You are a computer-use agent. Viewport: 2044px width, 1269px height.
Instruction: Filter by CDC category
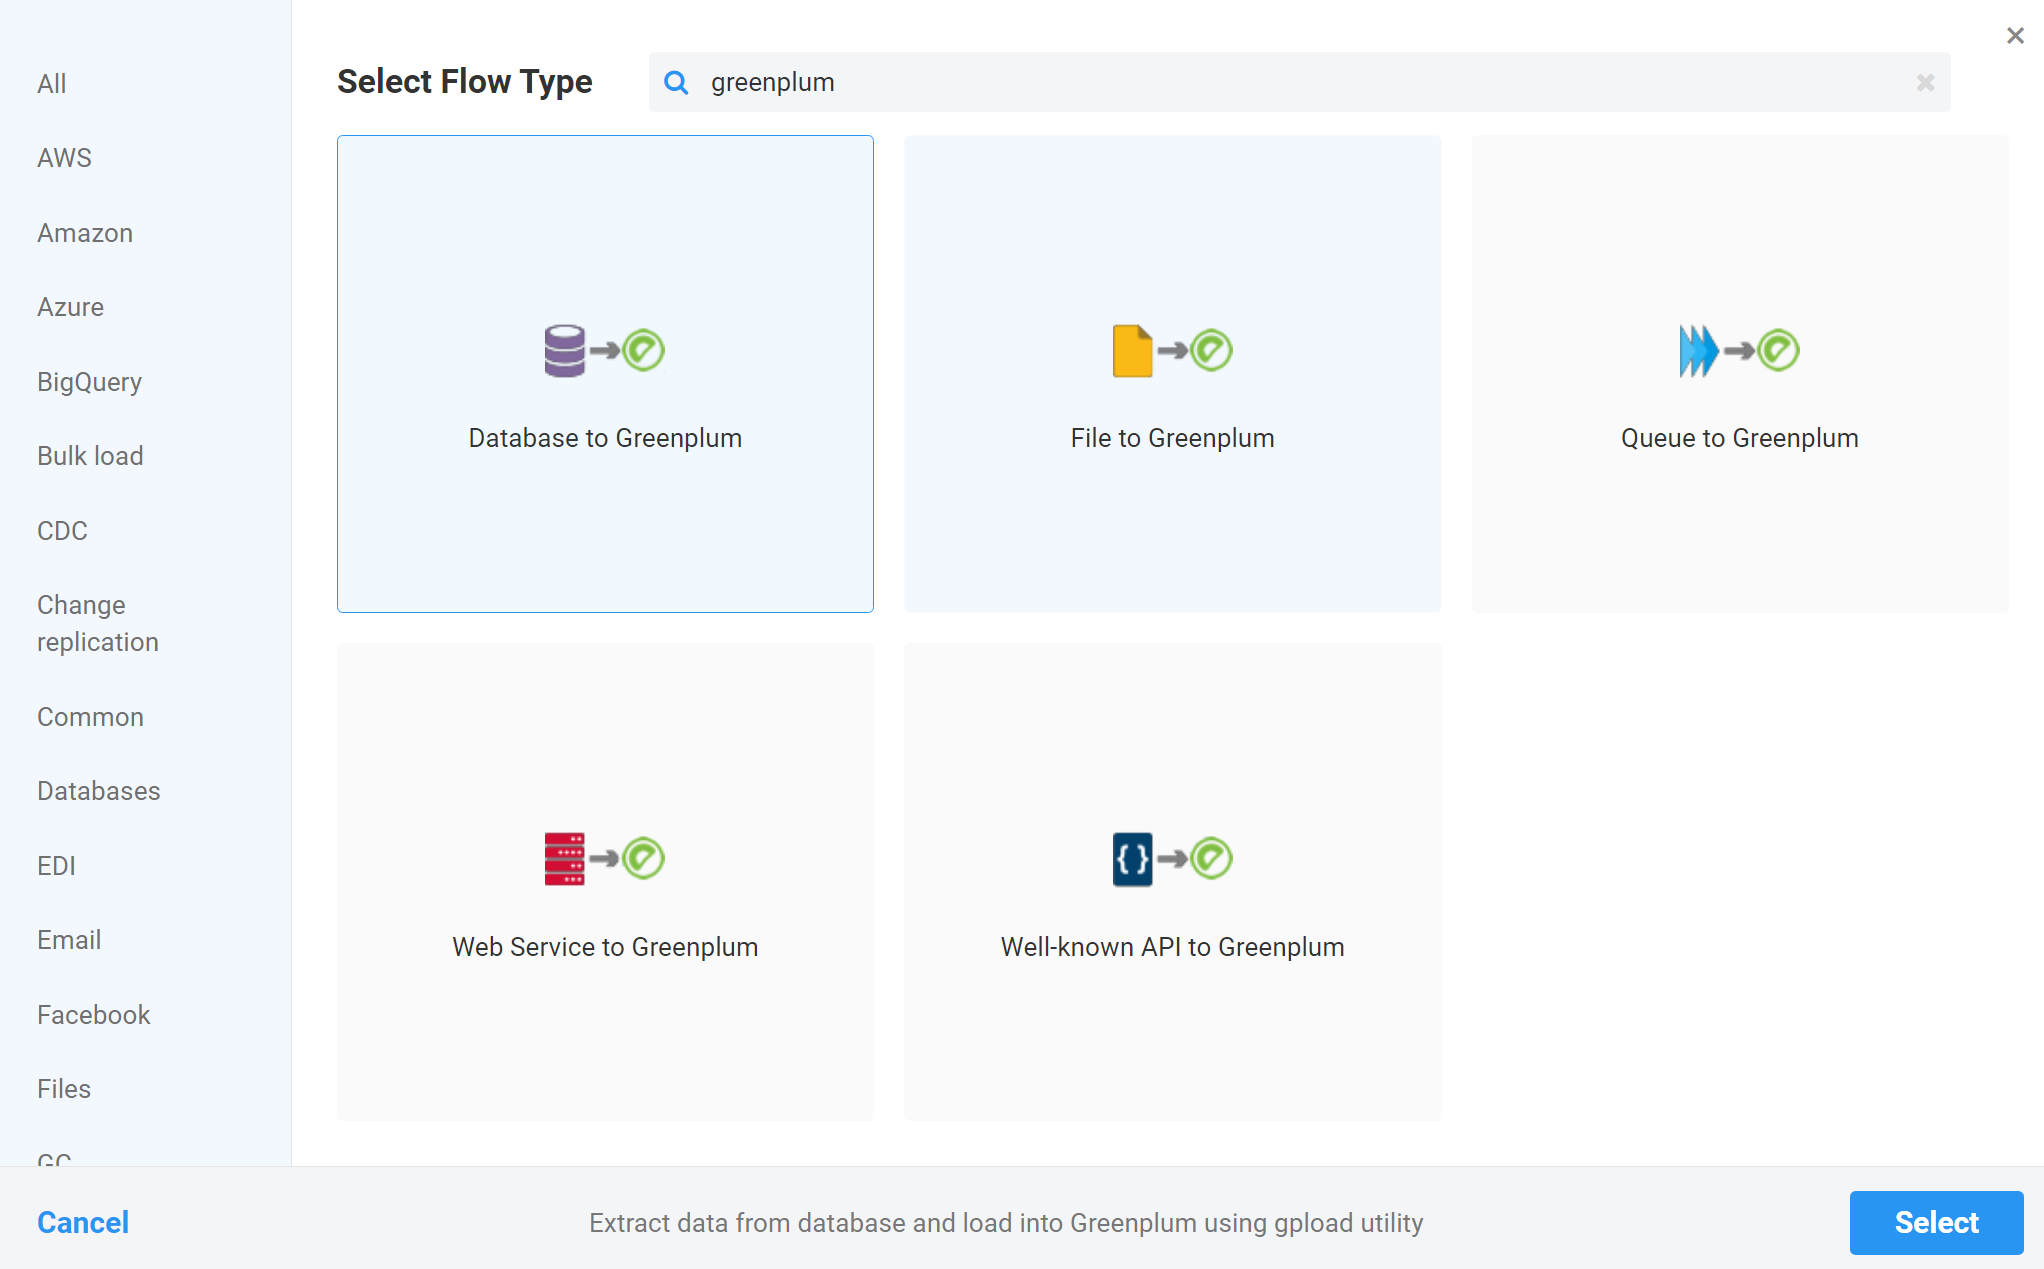click(x=62, y=531)
